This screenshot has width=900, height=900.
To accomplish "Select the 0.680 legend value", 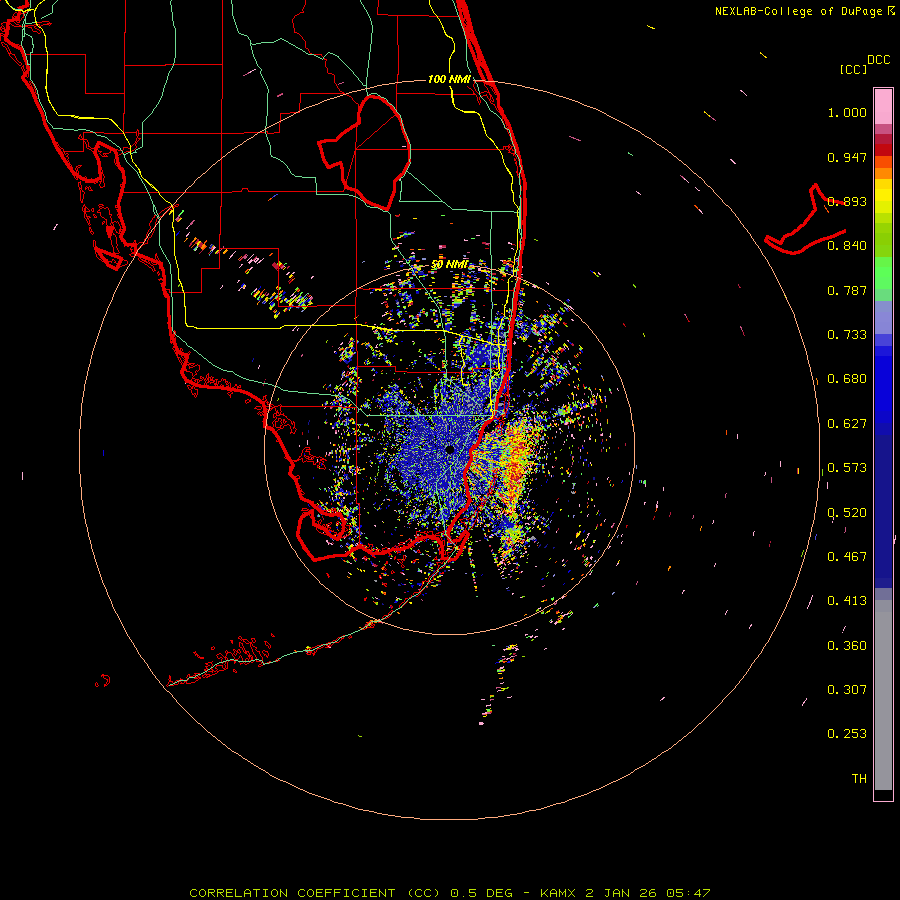I will click(x=847, y=378).
